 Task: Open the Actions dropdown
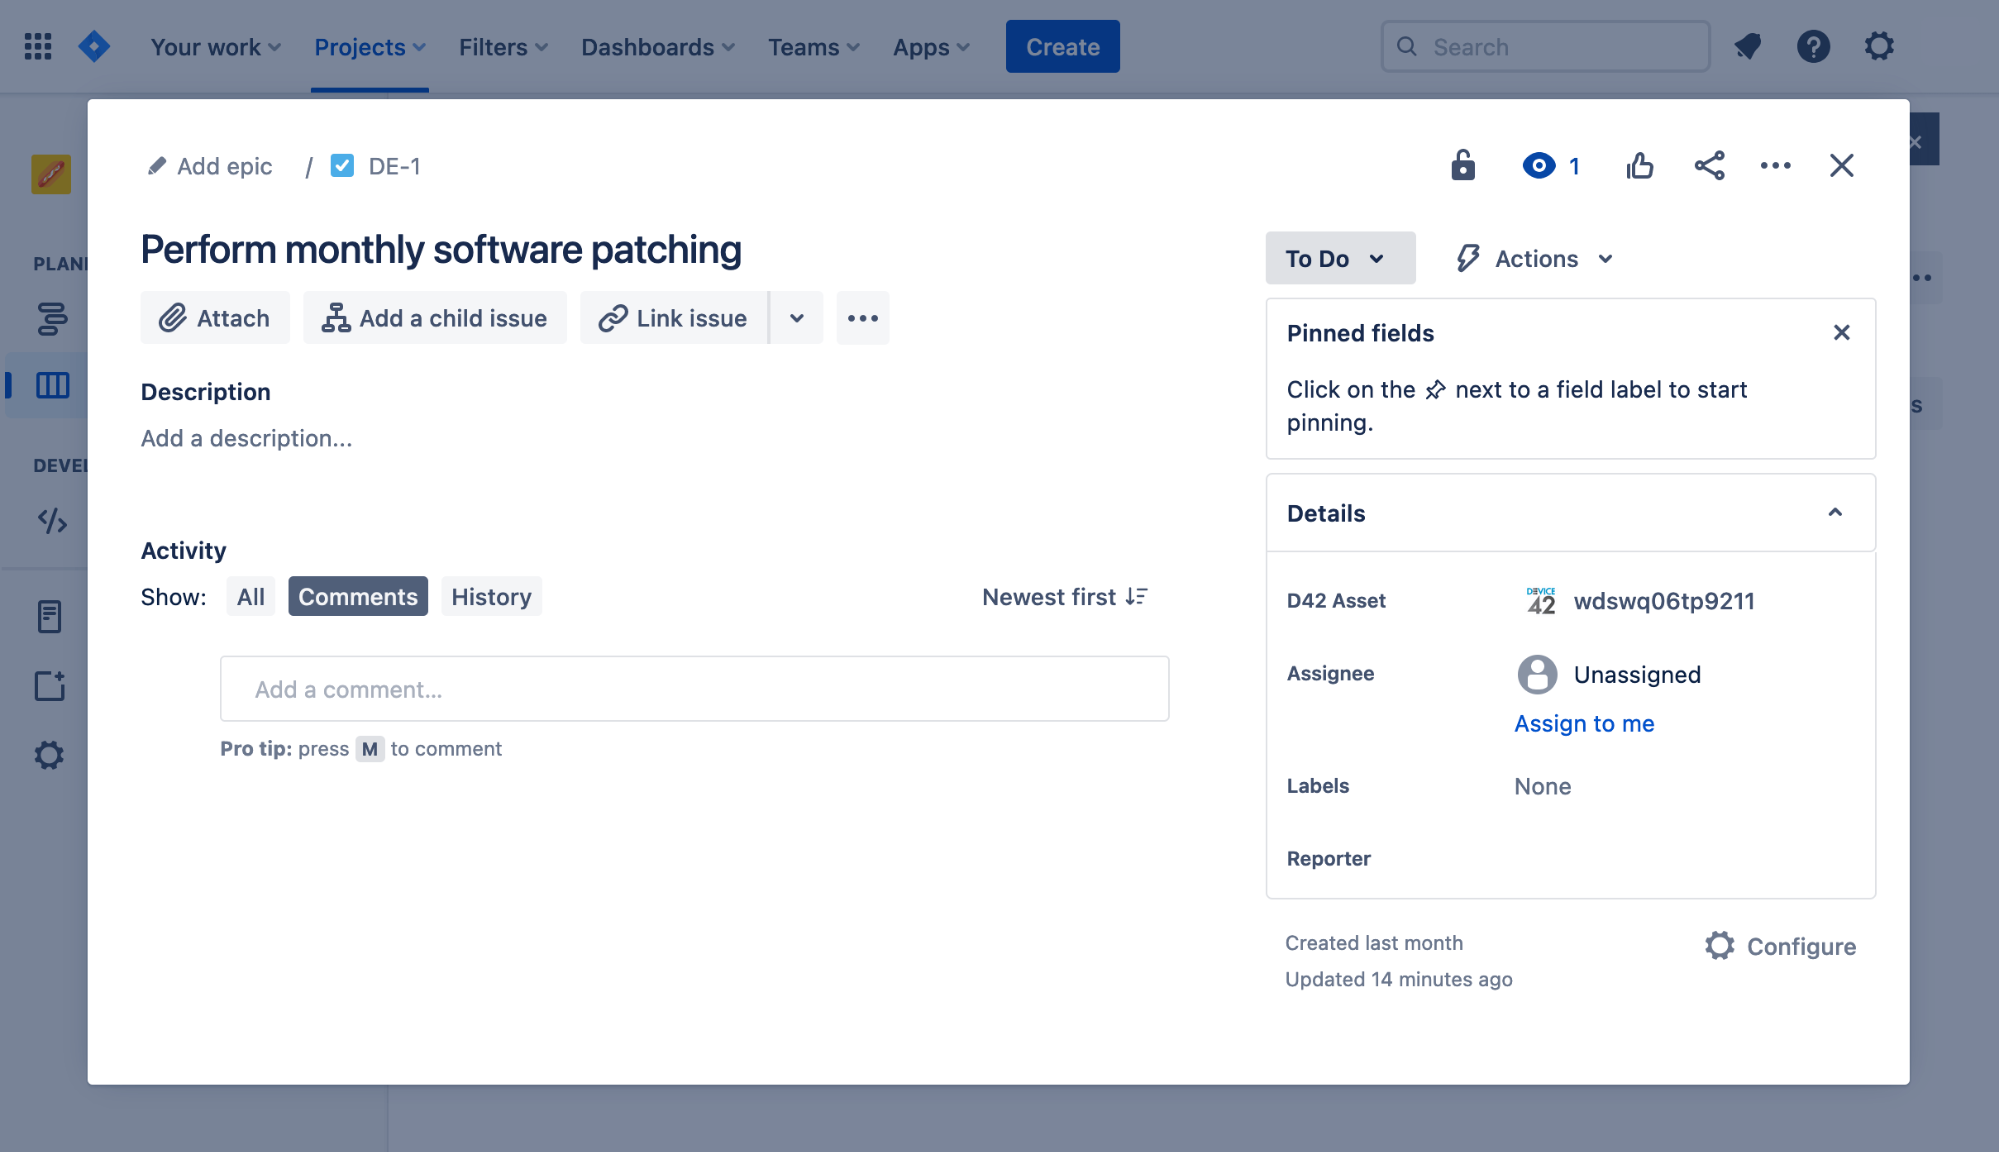tap(1532, 258)
